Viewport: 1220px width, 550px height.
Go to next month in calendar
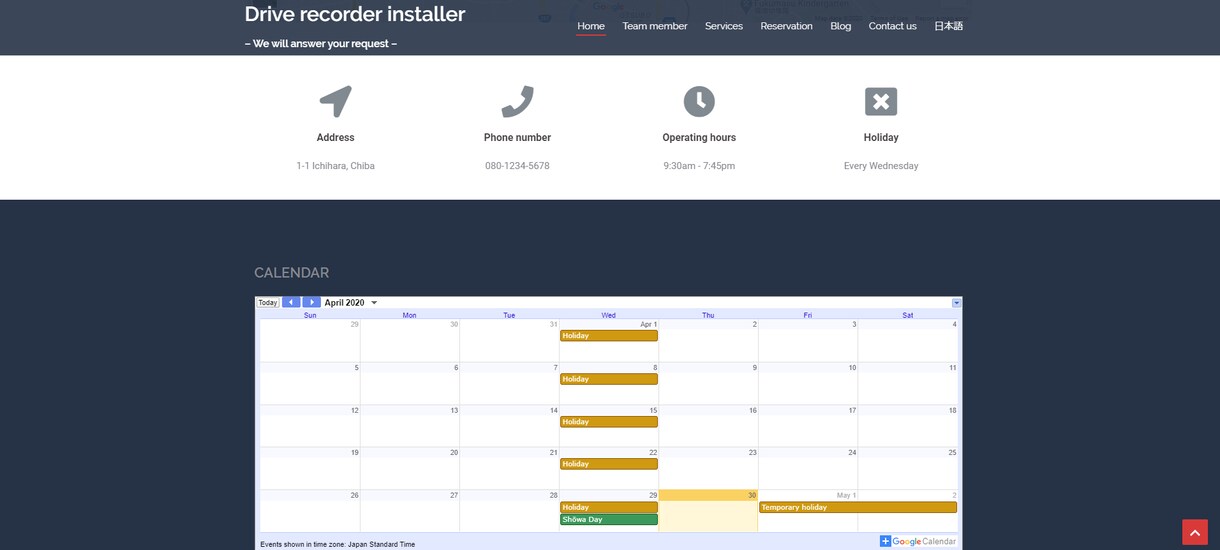[x=311, y=302]
